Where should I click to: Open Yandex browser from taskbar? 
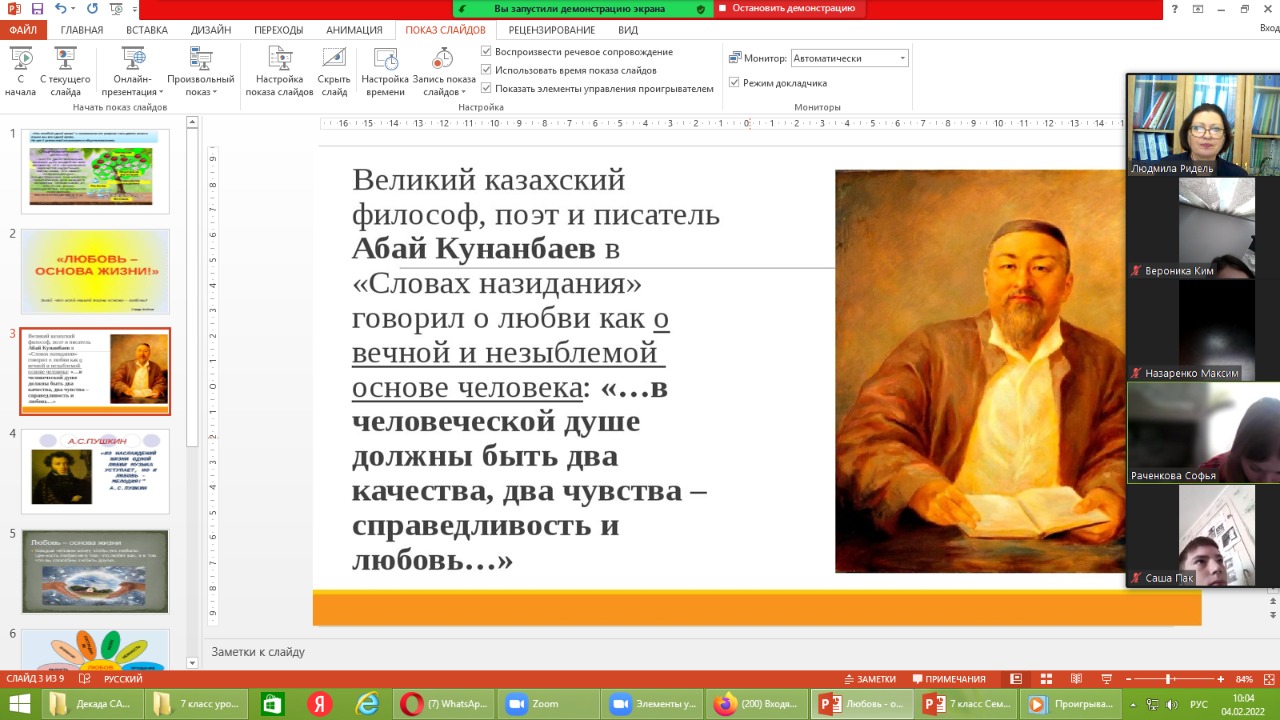pos(319,704)
